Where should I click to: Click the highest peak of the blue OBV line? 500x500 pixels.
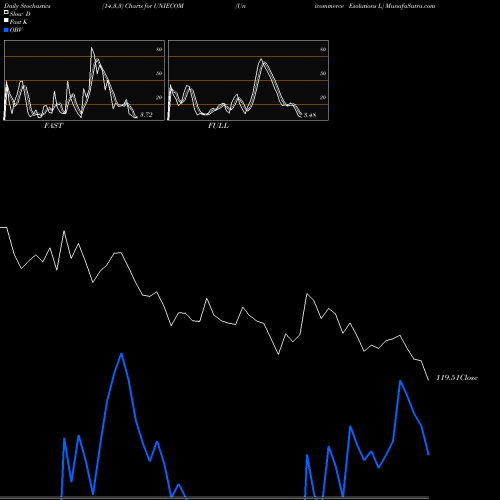click(121, 354)
